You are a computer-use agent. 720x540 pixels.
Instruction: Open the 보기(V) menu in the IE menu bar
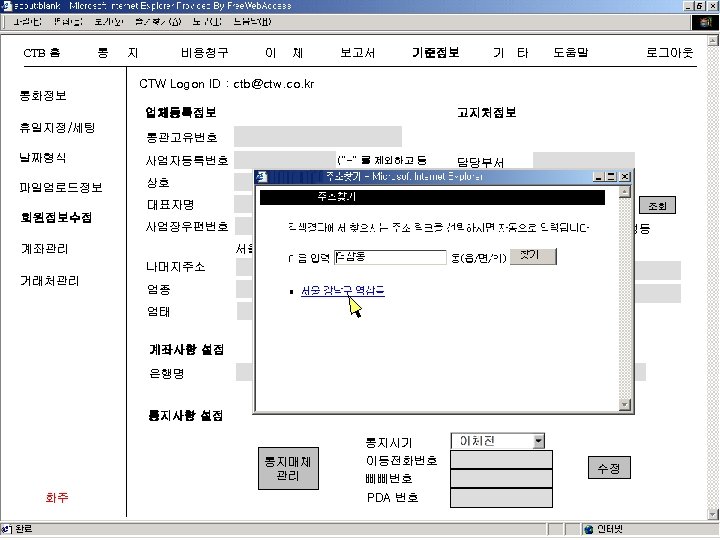click(x=109, y=22)
